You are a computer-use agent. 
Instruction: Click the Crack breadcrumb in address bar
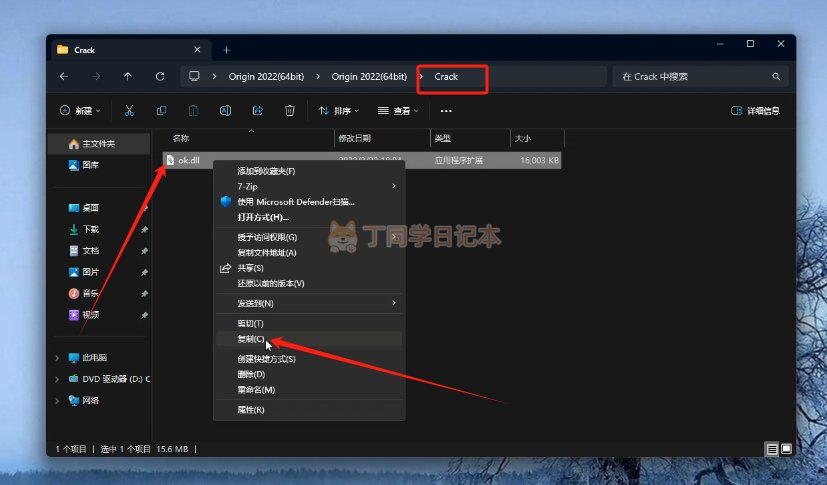point(446,76)
